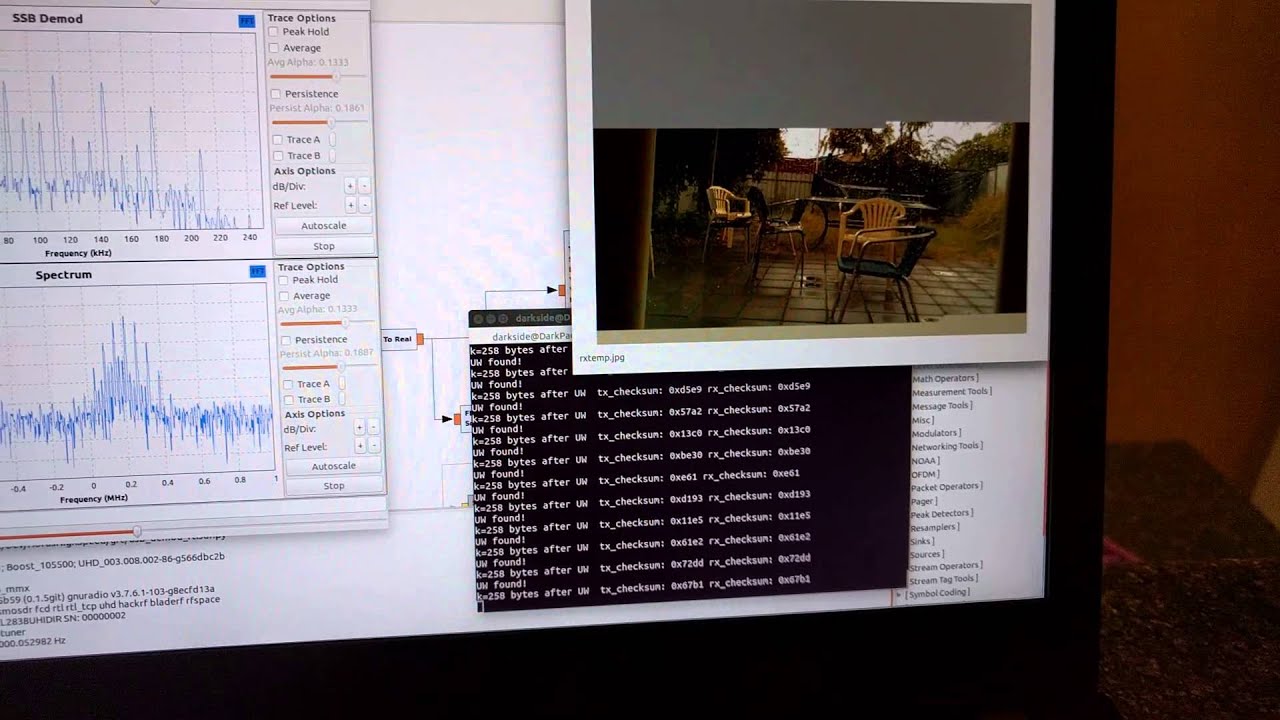Click the orange output port on To Real block
1280x720 pixels.
tap(420, 339)
